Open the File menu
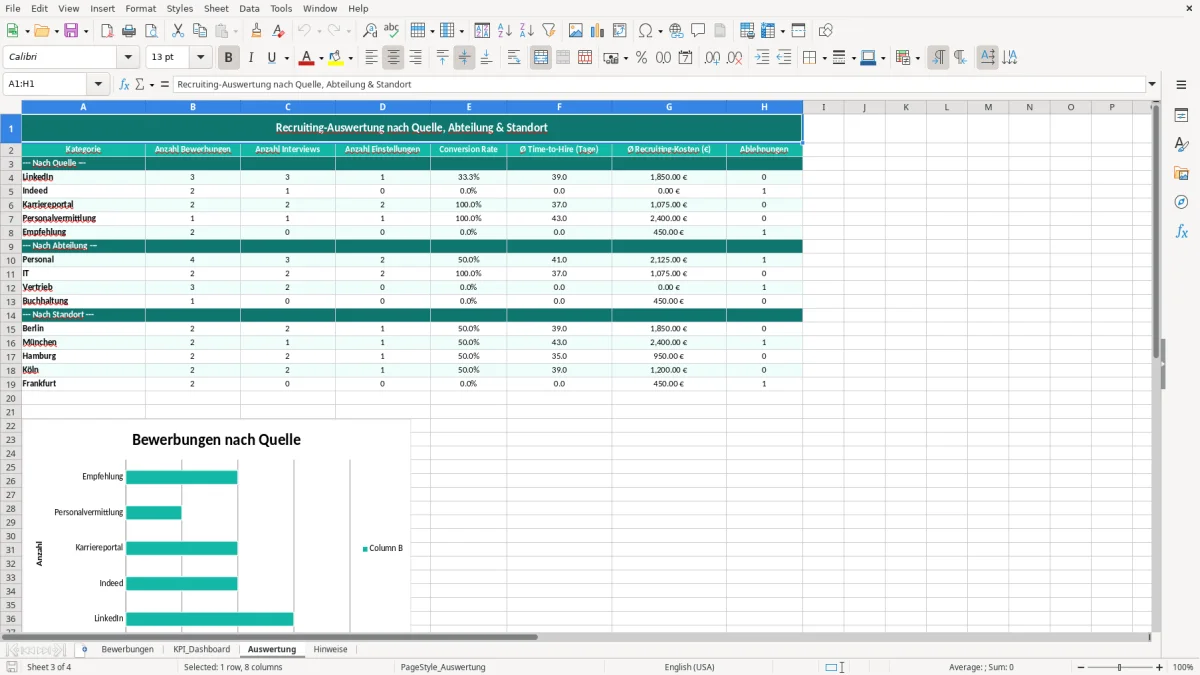 (13, 8)
